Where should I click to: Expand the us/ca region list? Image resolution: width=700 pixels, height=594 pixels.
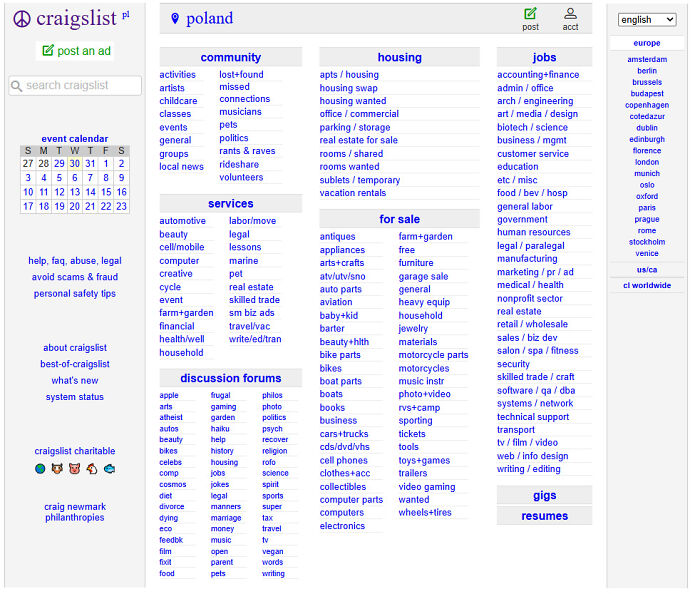click(x=647, y=269)
